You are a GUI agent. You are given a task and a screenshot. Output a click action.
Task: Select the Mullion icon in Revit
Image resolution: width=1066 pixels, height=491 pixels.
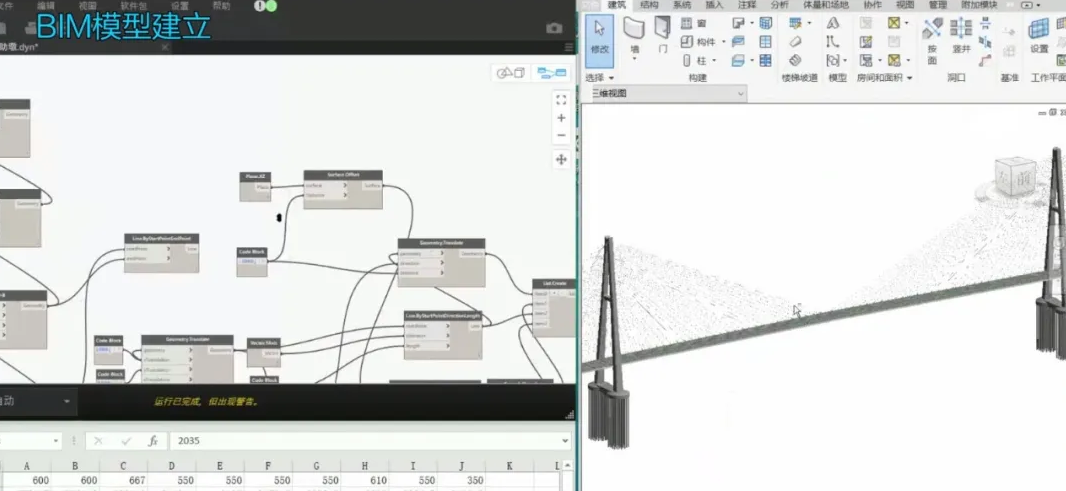click(x=766, y=61)
